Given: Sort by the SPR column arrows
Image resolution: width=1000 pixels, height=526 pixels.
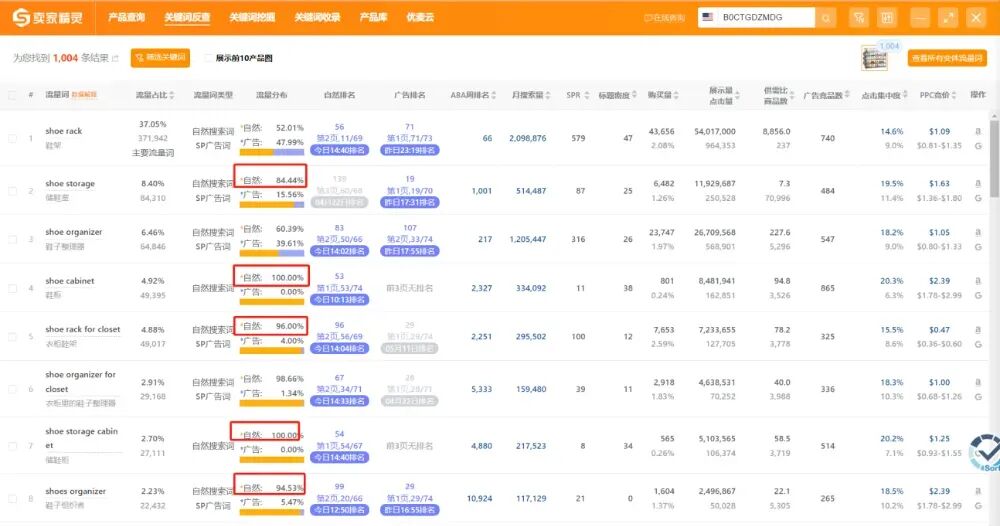Looking at the screenshot, I should (x=587, y=95).
